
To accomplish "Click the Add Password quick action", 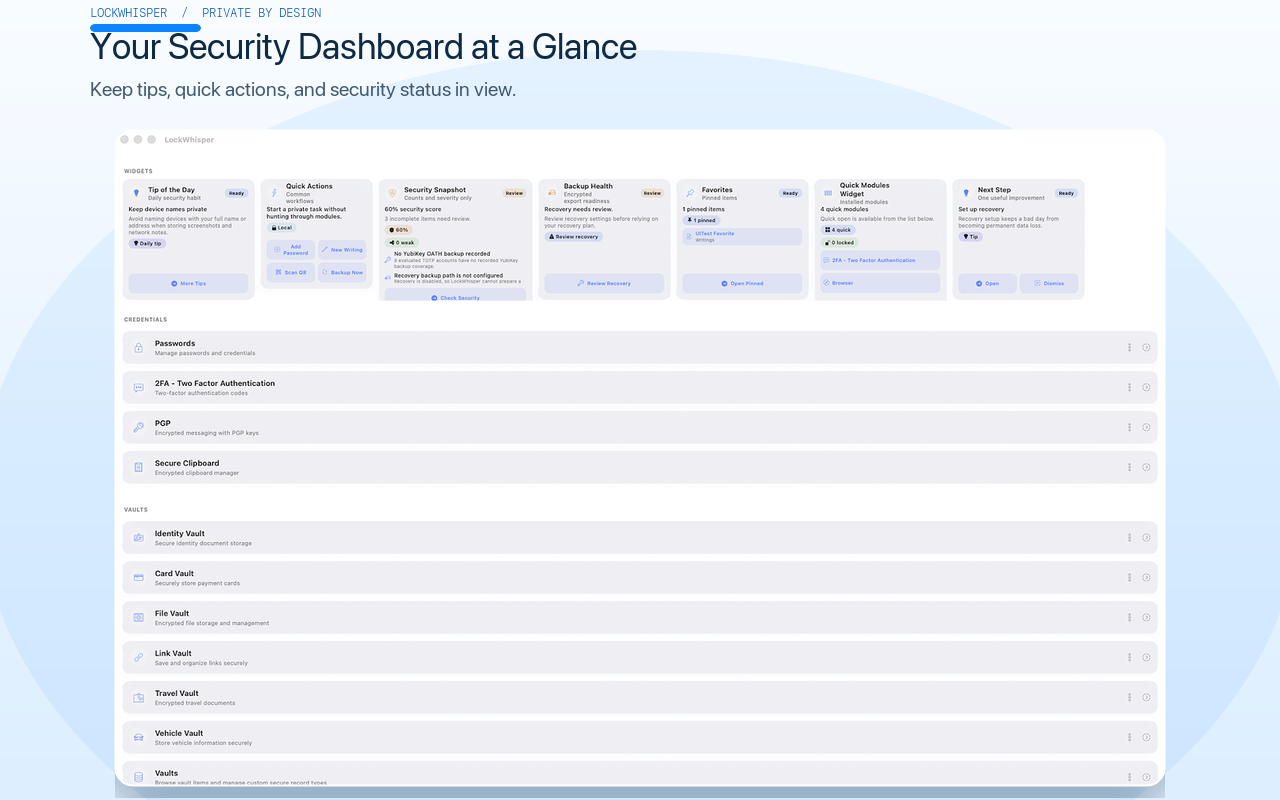I will click(x=291, y=250).
